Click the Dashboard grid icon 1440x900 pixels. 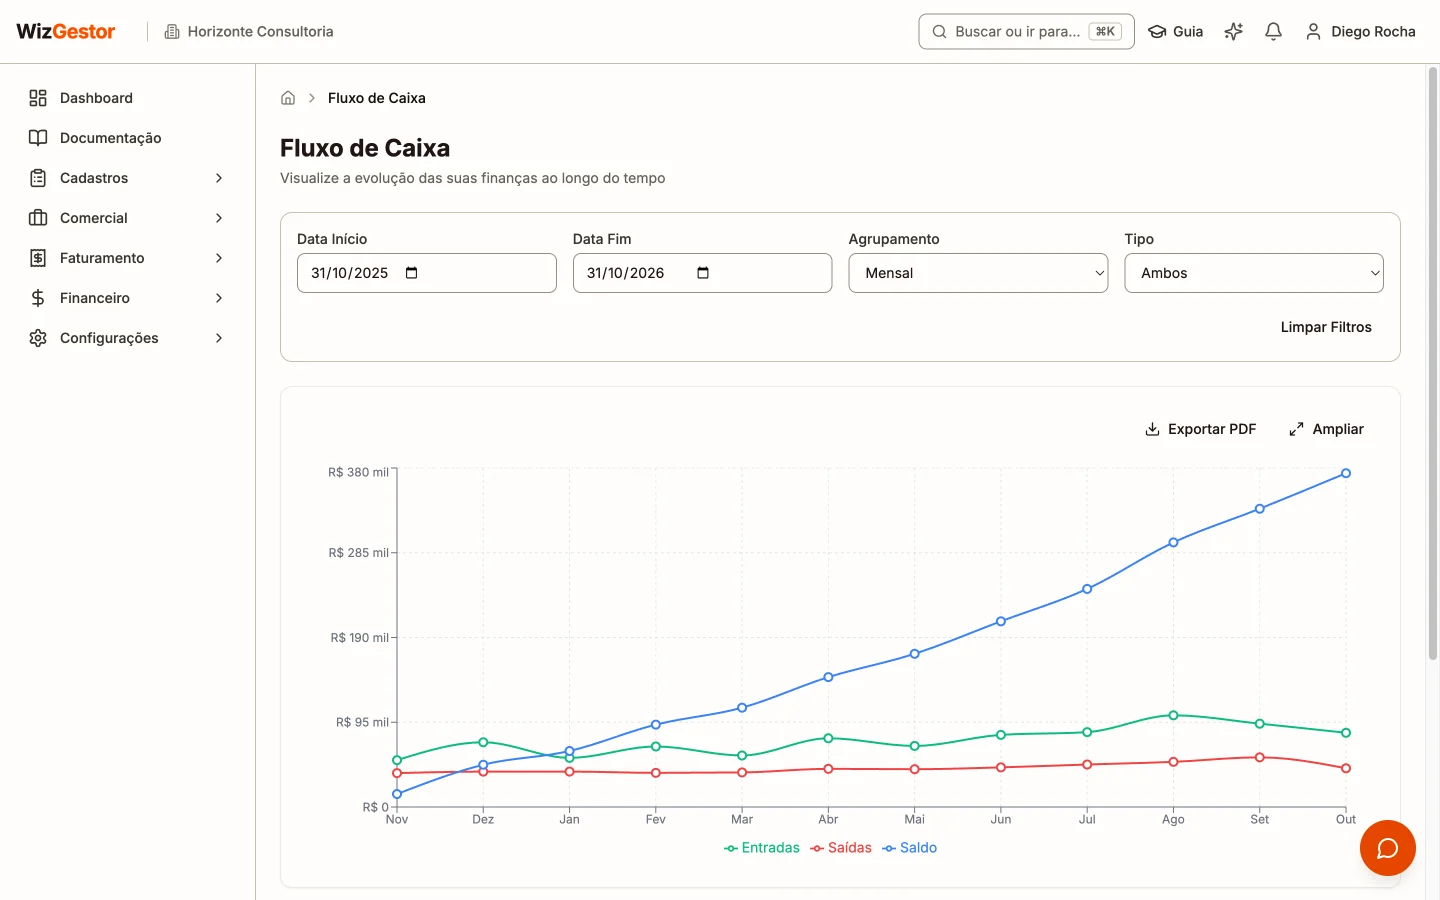(x=38, y=98)
